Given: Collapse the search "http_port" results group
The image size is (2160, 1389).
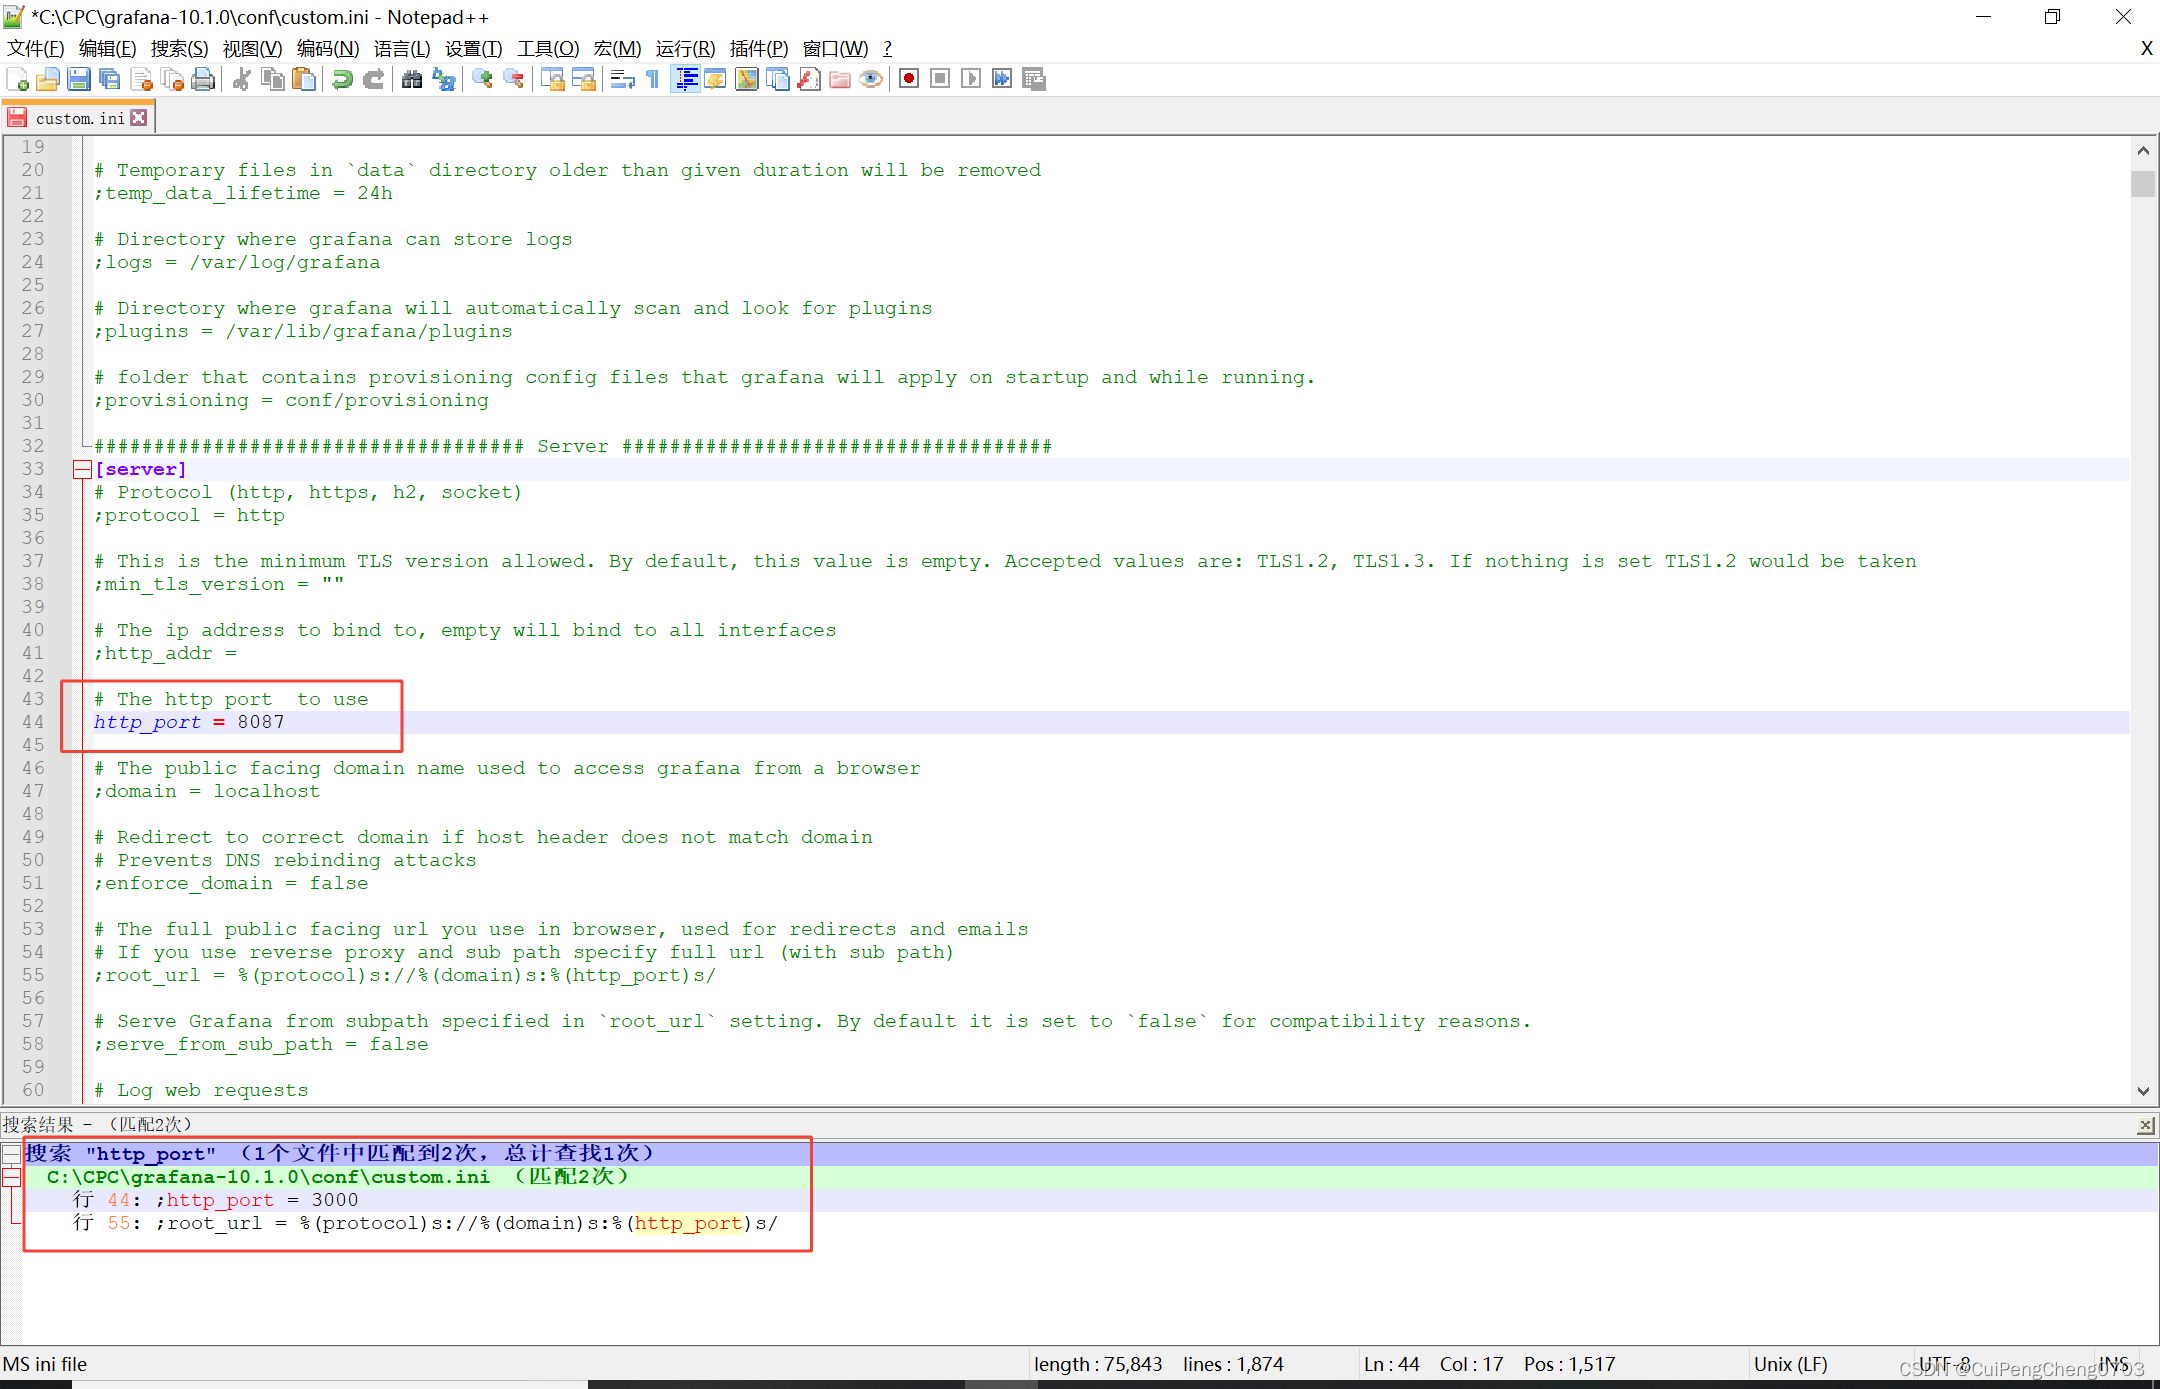Looking at the screenshot, I should click(x=11, y=1153).
